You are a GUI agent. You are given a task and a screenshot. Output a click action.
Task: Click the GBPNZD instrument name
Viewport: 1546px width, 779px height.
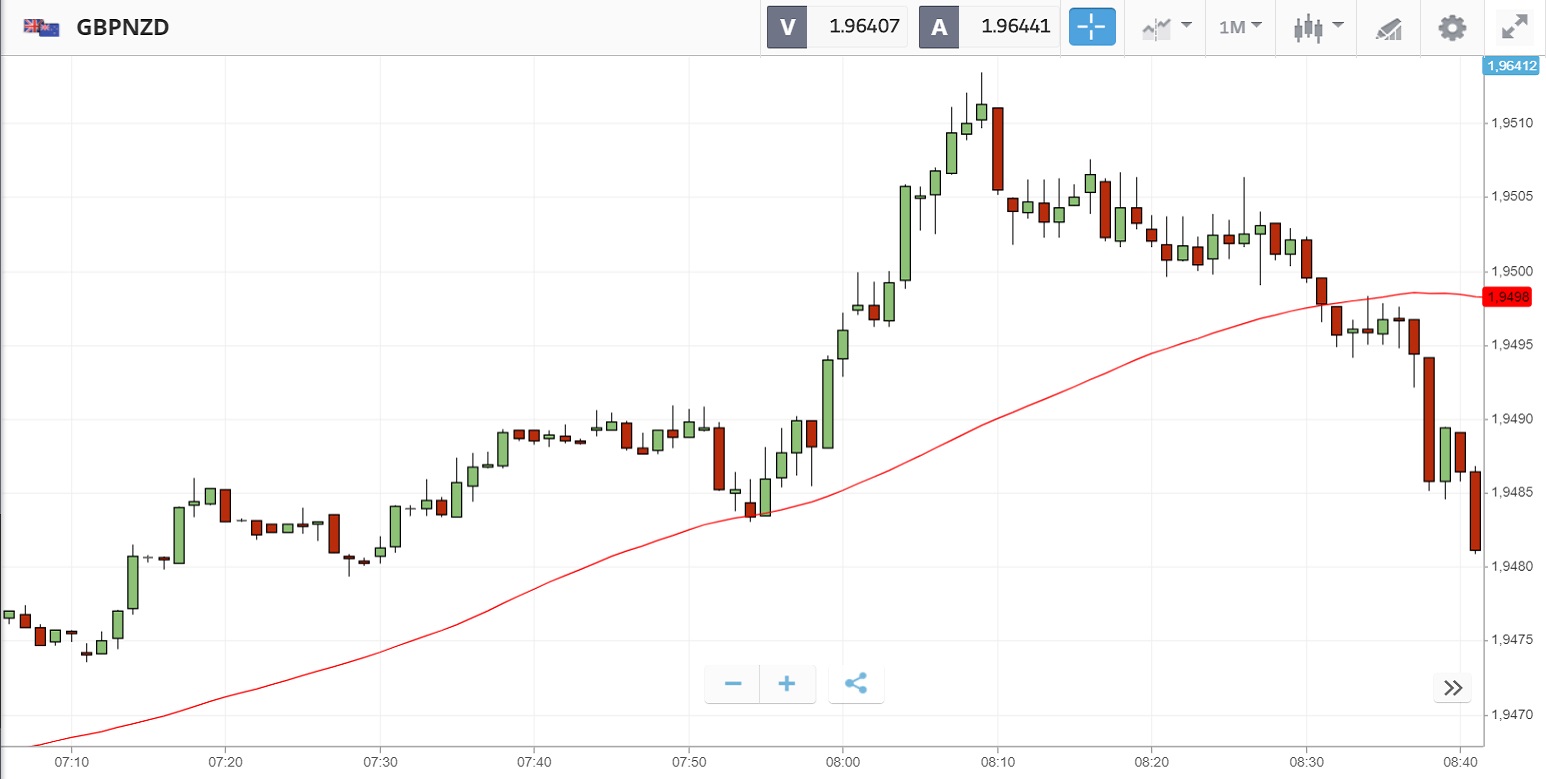(x=122, y=27)
